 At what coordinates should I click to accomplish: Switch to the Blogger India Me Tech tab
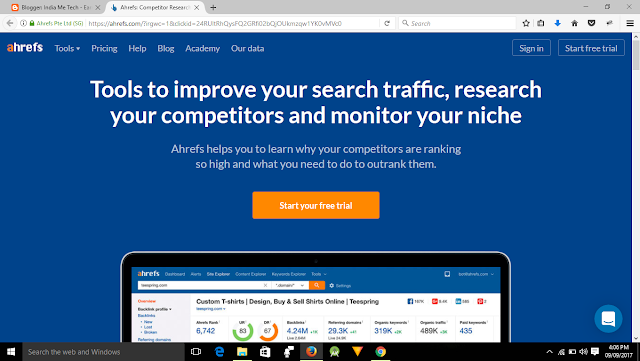coord(56,7)
